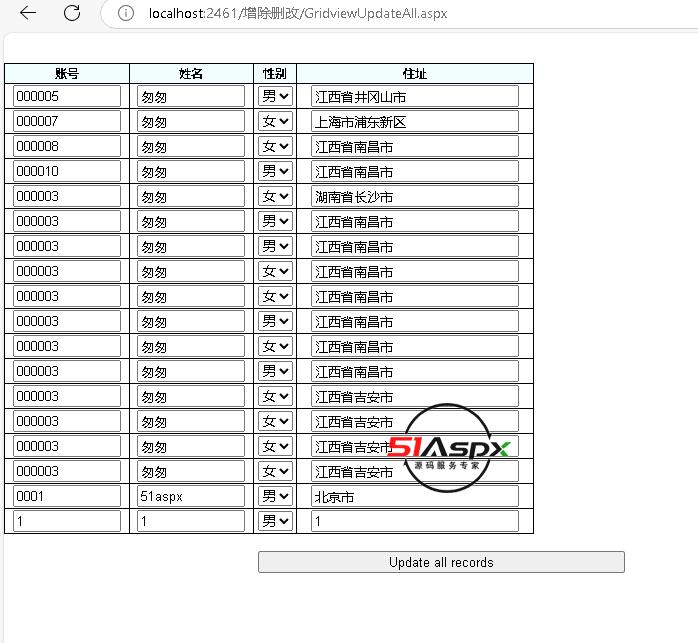Open gender dropdown in row 000008
This screenshot has width=698, height=643.
(x=275, y=146)
